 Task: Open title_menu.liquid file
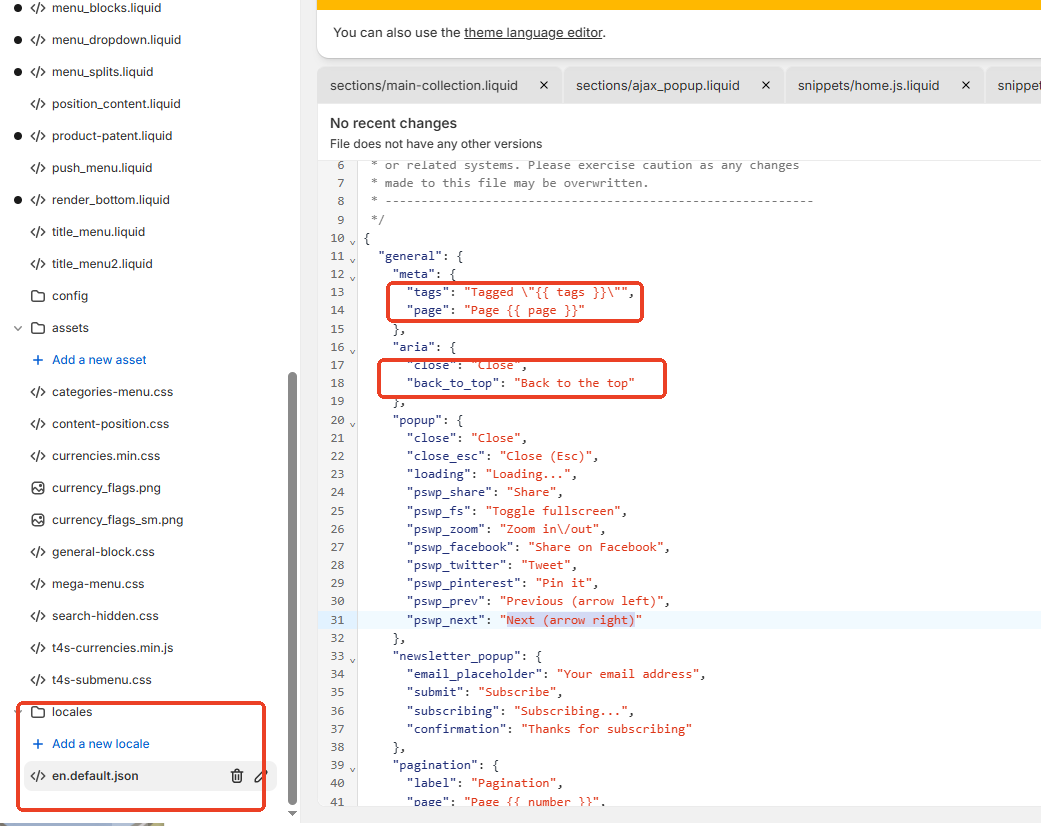(98, 232)
